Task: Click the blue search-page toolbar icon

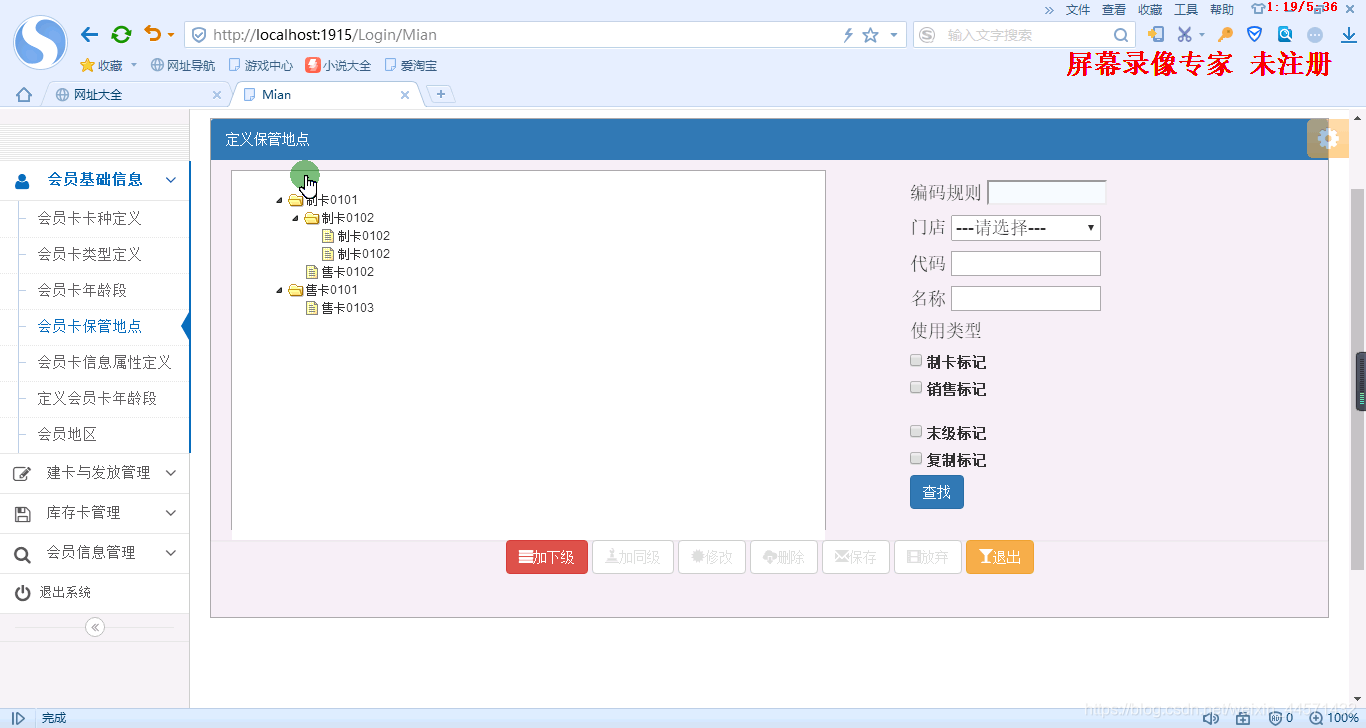Action: [1285, 34]
